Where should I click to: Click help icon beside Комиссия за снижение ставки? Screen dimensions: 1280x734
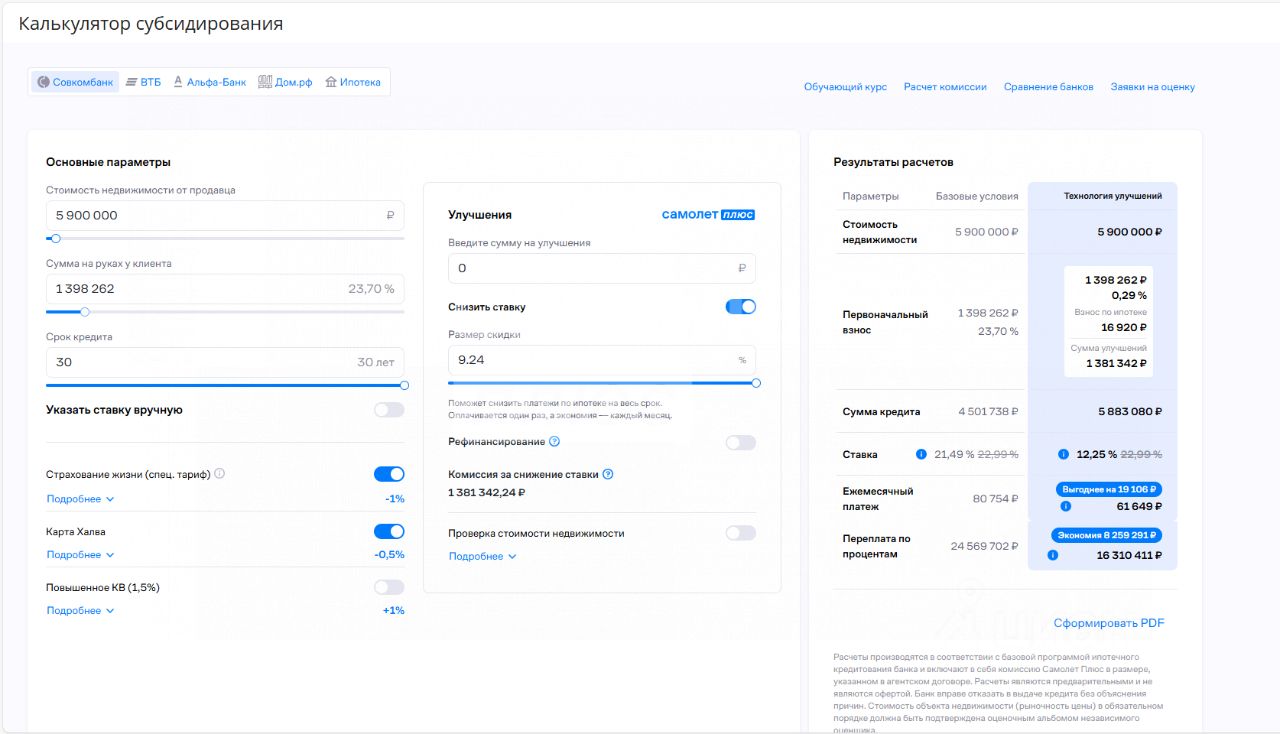coord(607,475)
